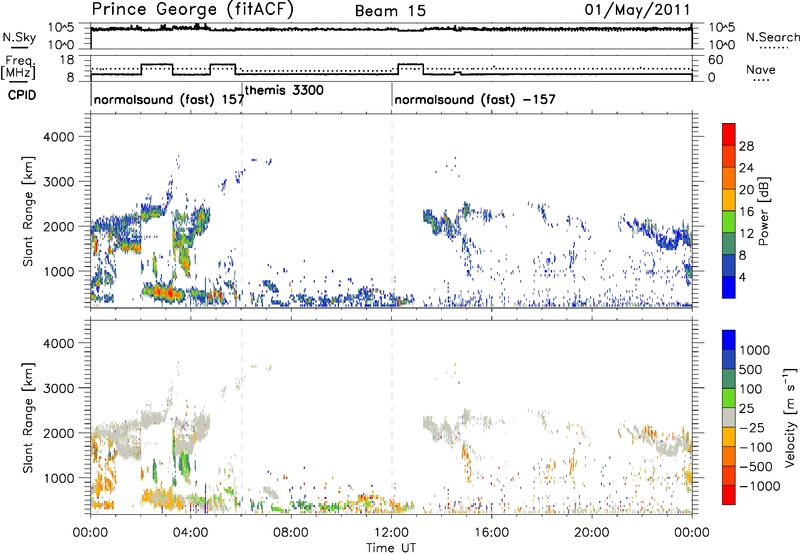Click the 'Nave' legend label

761,70
